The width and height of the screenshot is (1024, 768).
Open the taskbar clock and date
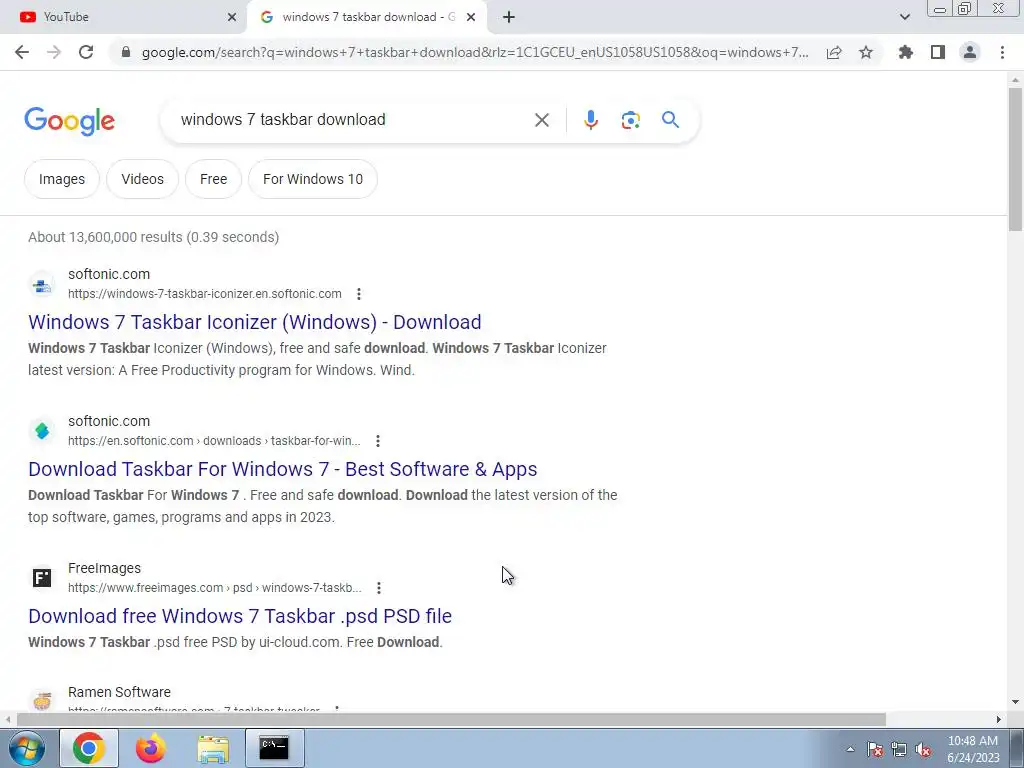pos(973,749)
